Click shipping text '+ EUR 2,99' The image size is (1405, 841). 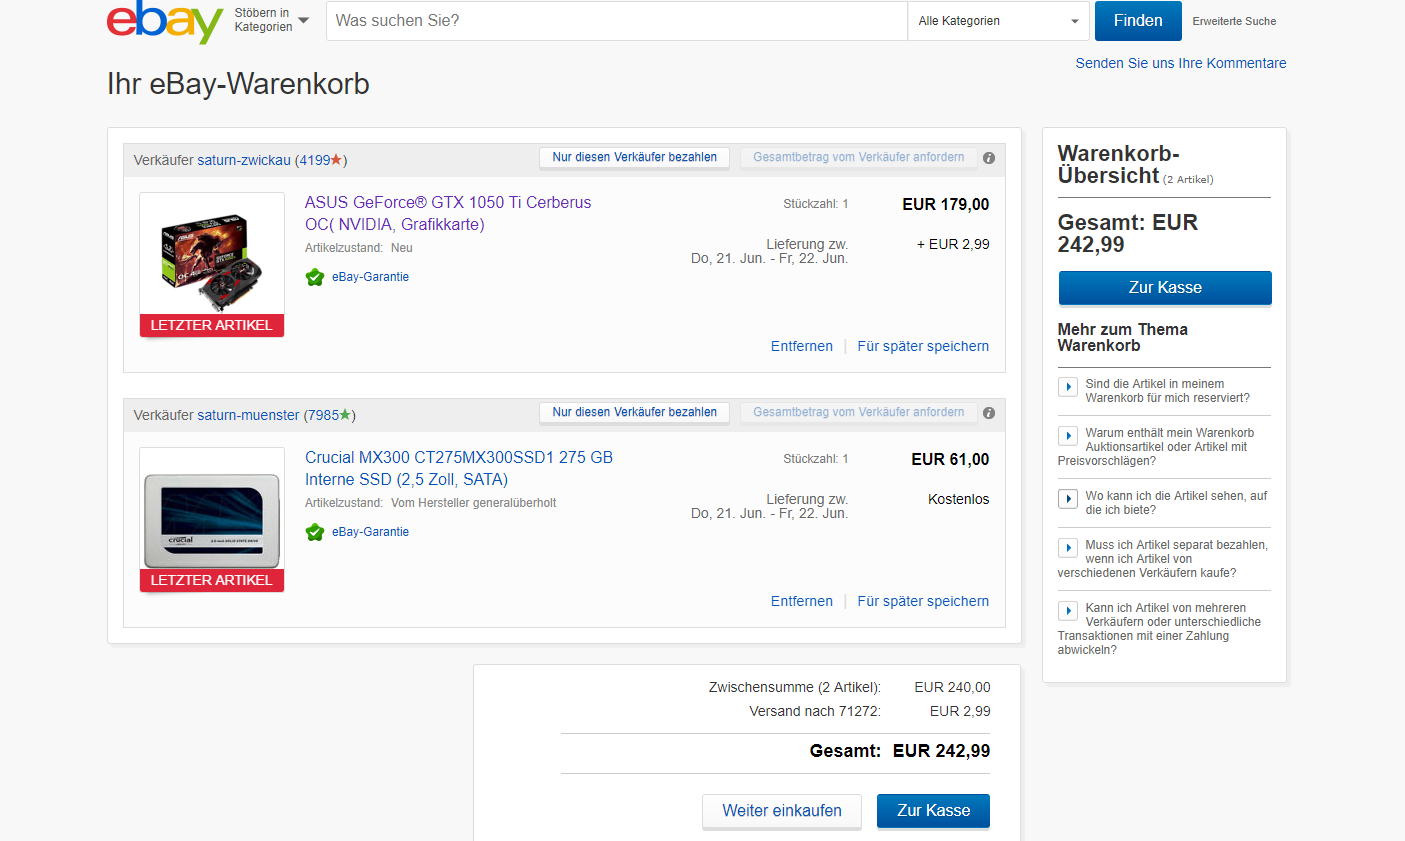point(953,244)
